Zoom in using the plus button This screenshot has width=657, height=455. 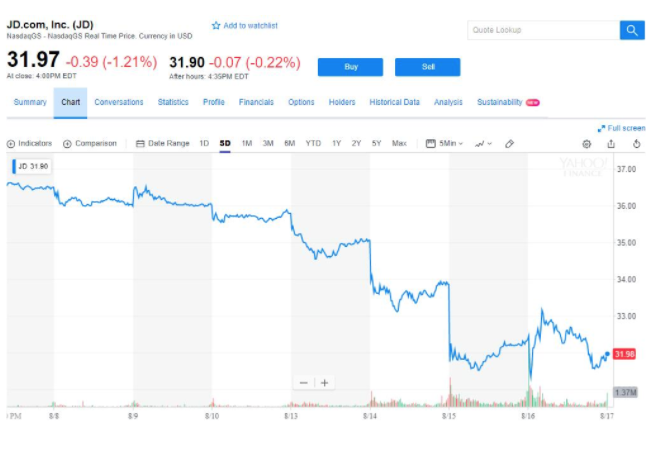(x=324, y=383)
